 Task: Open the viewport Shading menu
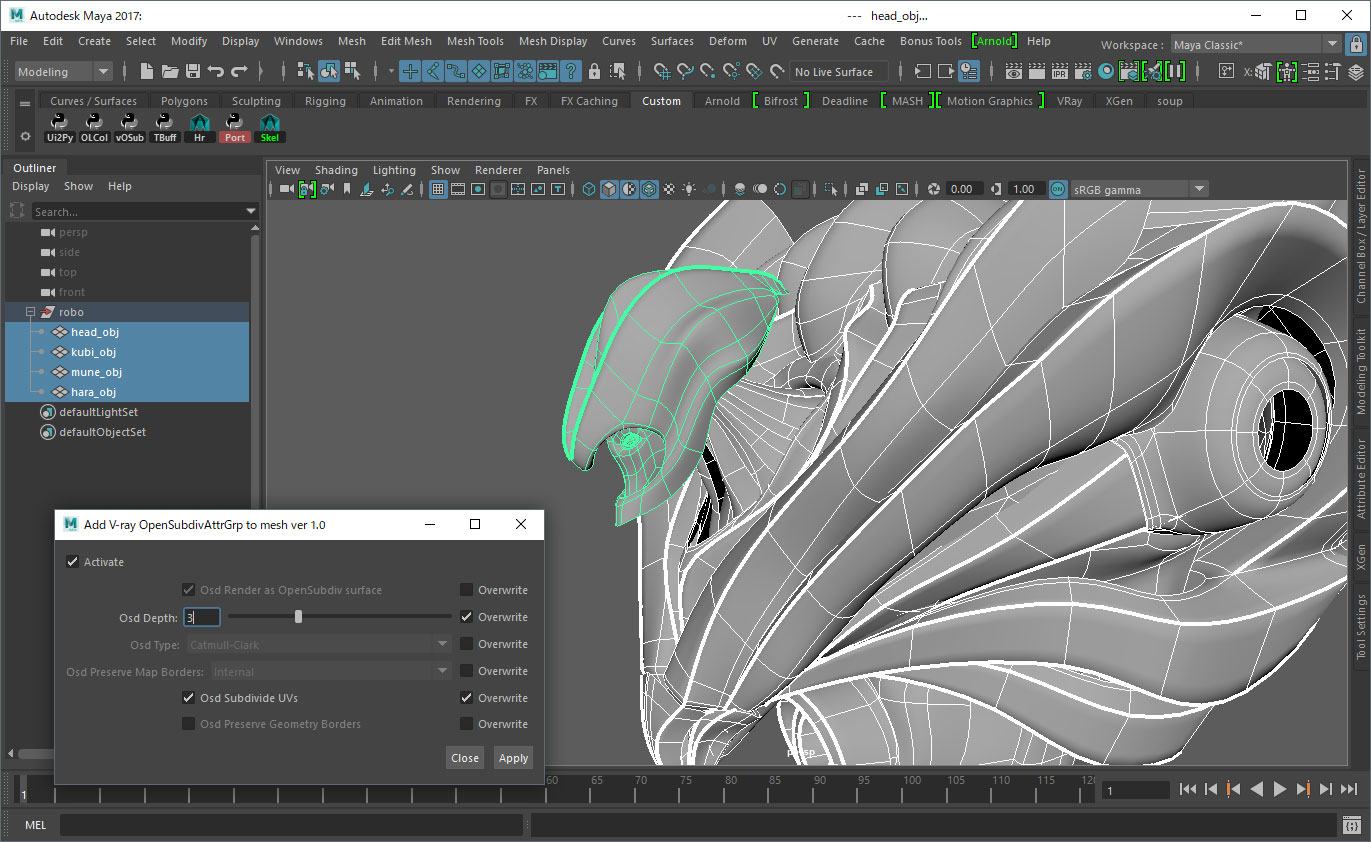point(336,170)
